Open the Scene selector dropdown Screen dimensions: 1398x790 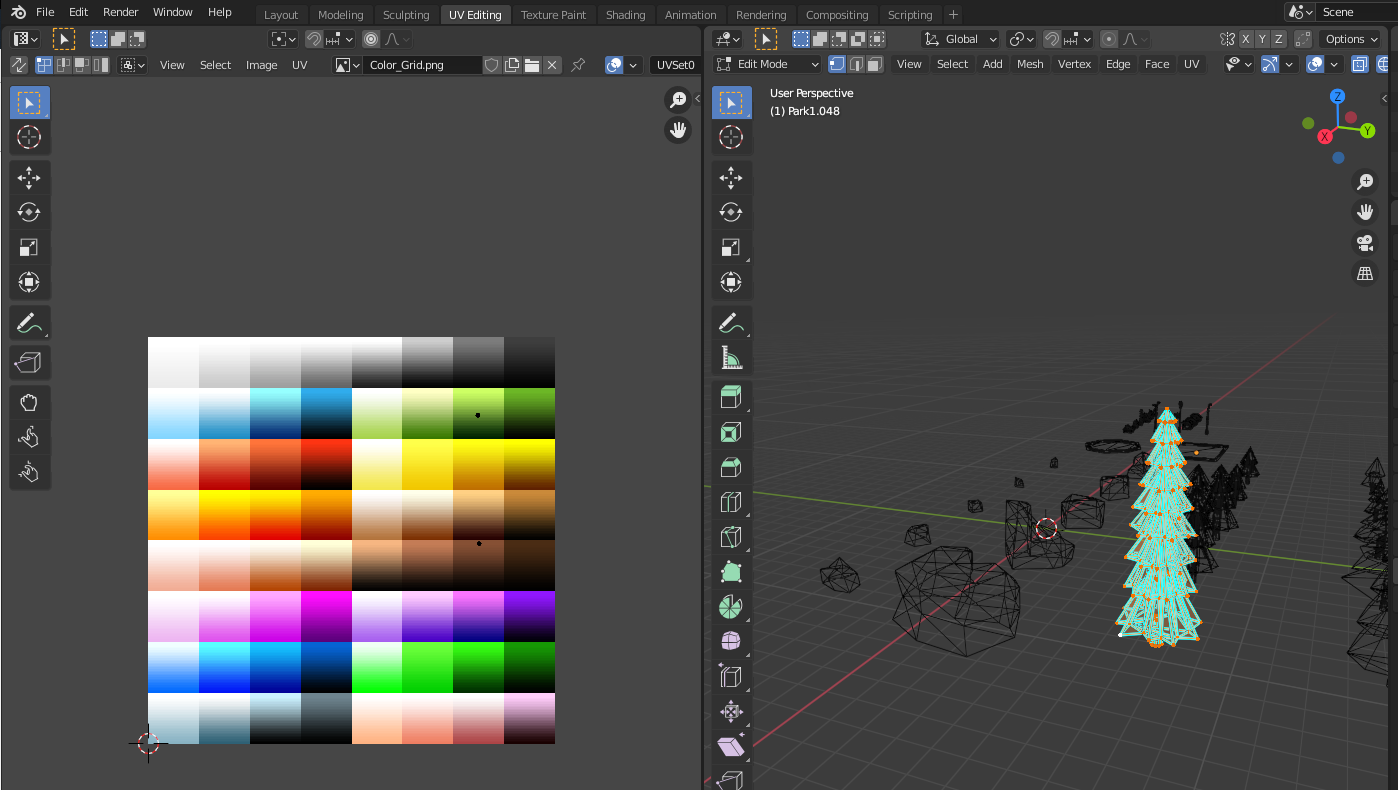tap(1301, 12)
